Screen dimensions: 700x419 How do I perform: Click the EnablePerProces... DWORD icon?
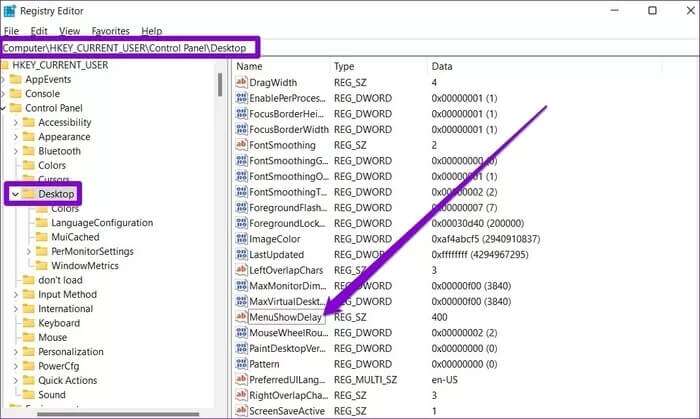coord(241,98)
